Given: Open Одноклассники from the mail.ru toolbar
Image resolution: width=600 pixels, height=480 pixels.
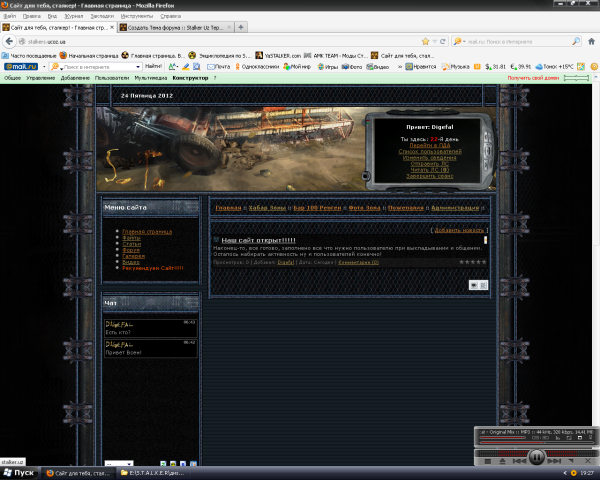Looking at the screenshot, I should 257,67.
